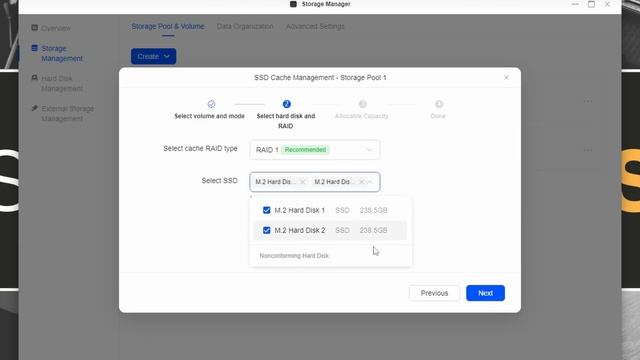Maximize the Storage Manager window

(591, 4)
